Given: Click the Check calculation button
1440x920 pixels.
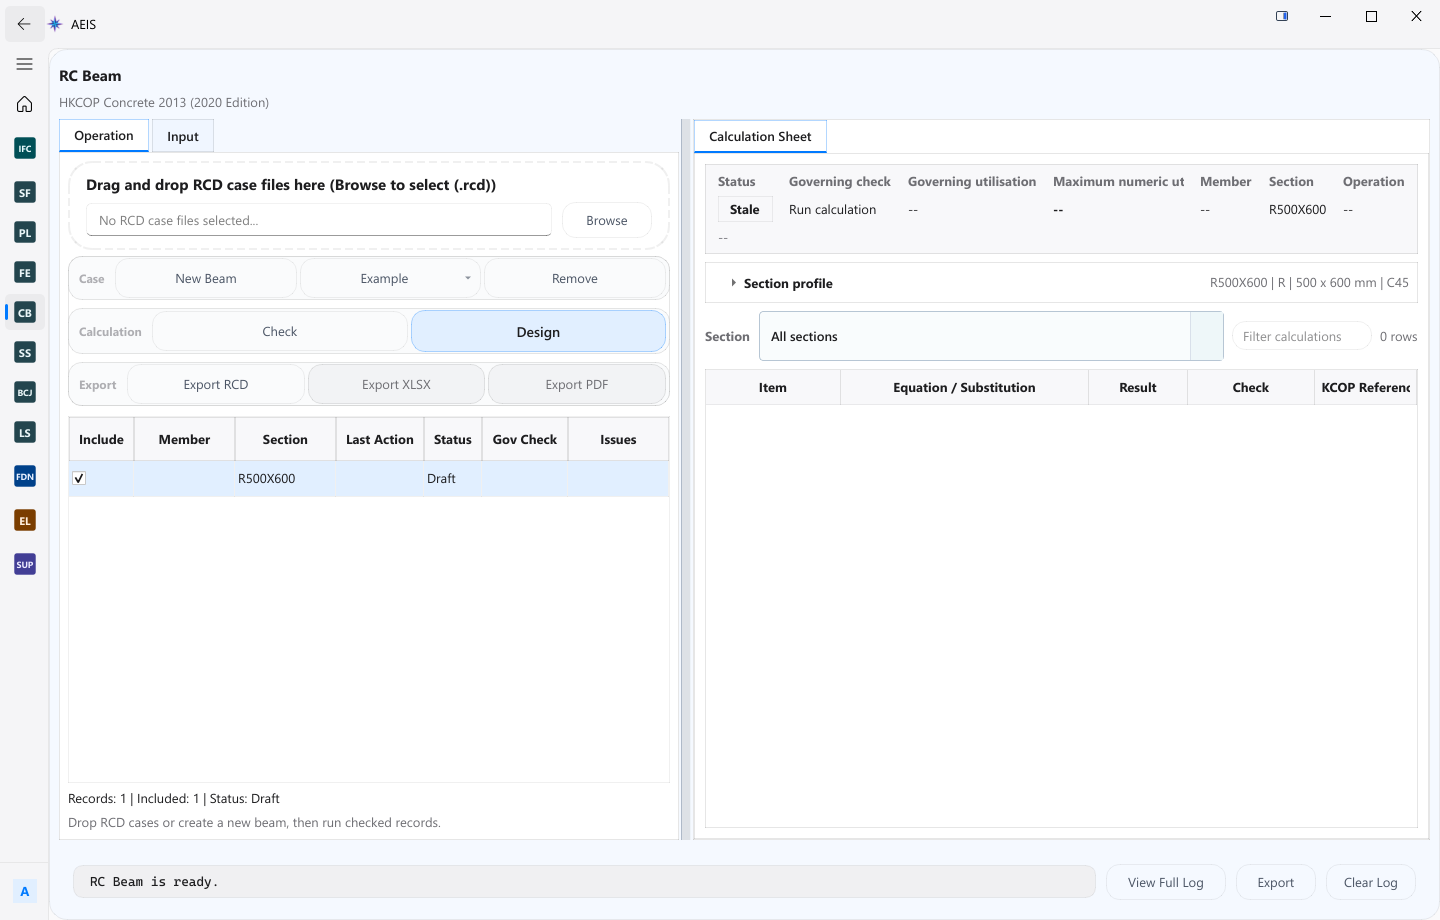Looking at the screenshot, I should tap(280, 331).
